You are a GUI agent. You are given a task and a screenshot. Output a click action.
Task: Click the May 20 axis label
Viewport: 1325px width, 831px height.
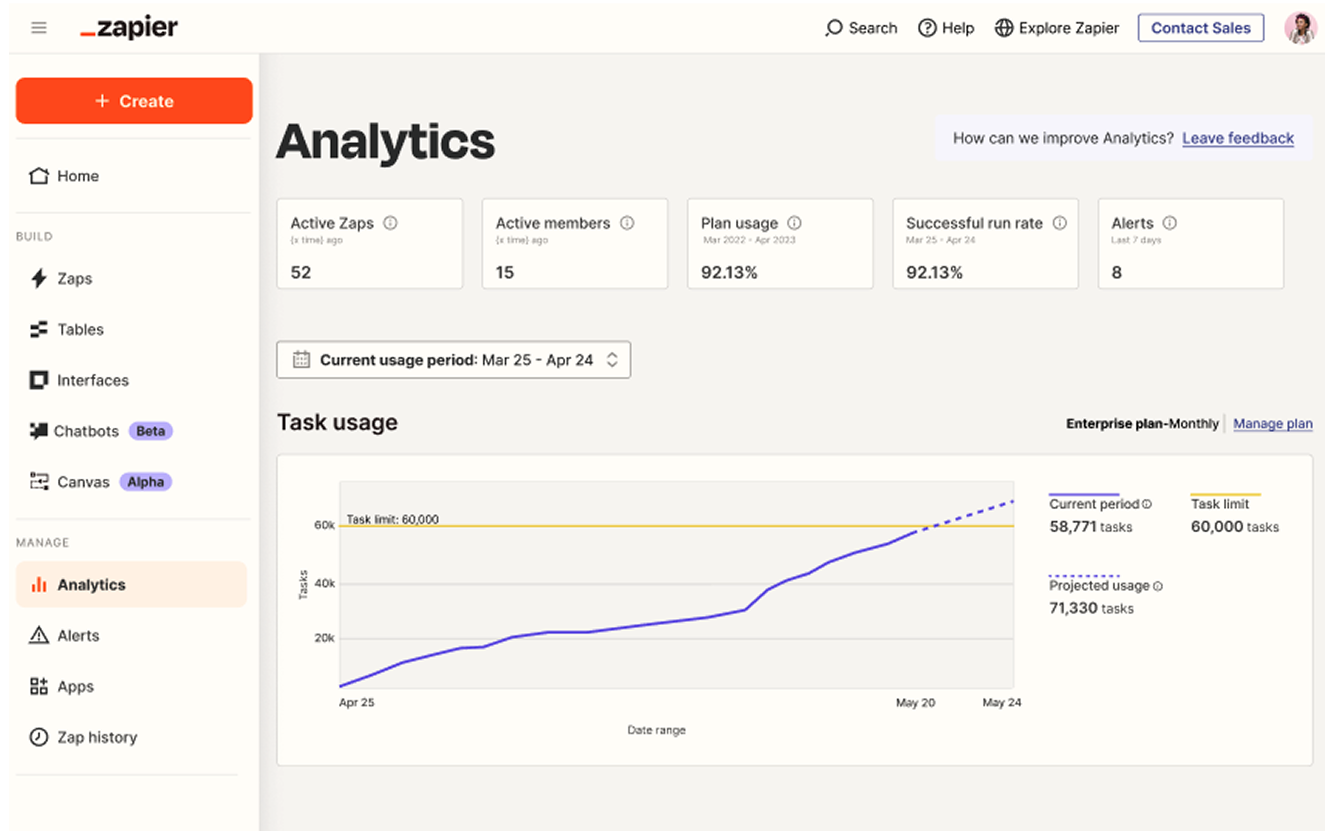coord(915,703)
